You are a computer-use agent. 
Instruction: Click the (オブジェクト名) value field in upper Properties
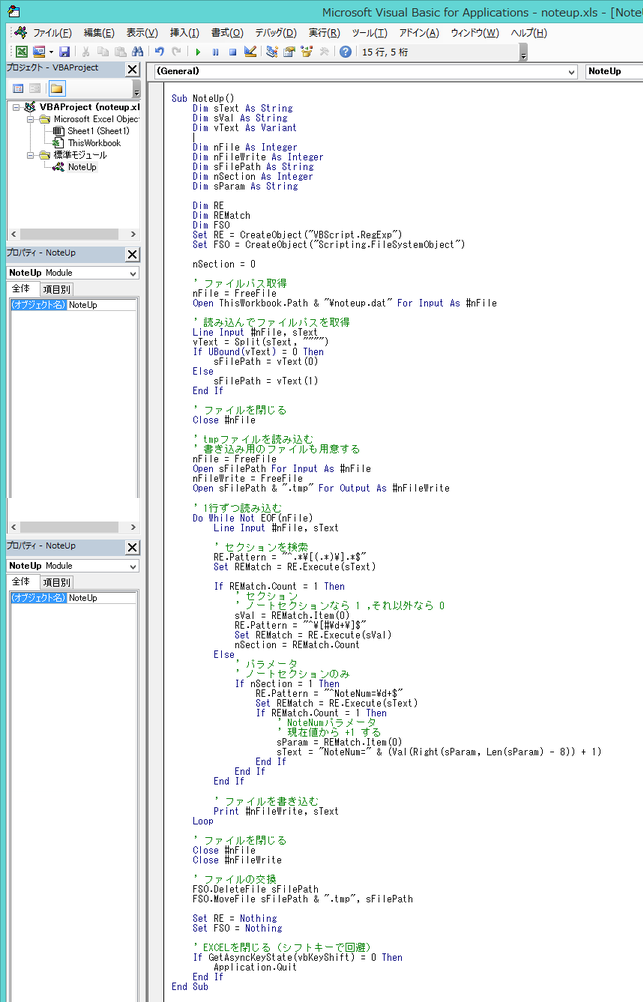(x=102, y=305)
